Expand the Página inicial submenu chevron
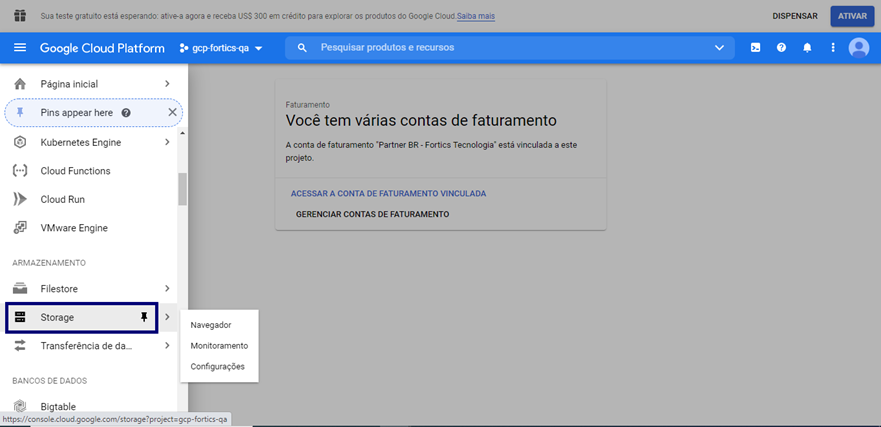Screen dimensions: 881x427 (x=167, y=84)
